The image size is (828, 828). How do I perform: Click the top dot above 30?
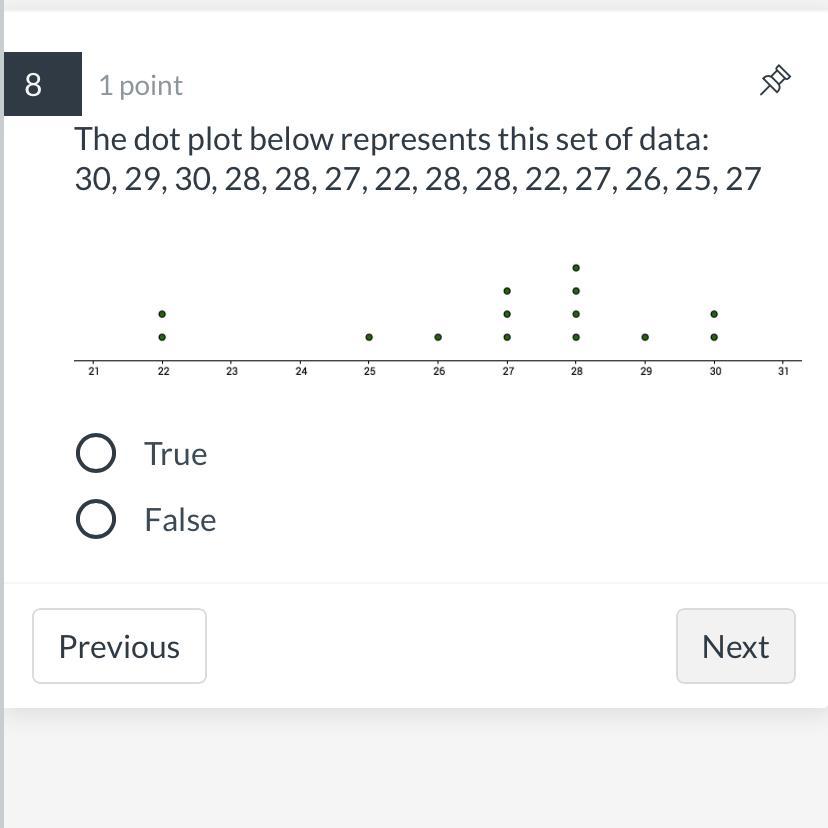click(714, 314)
